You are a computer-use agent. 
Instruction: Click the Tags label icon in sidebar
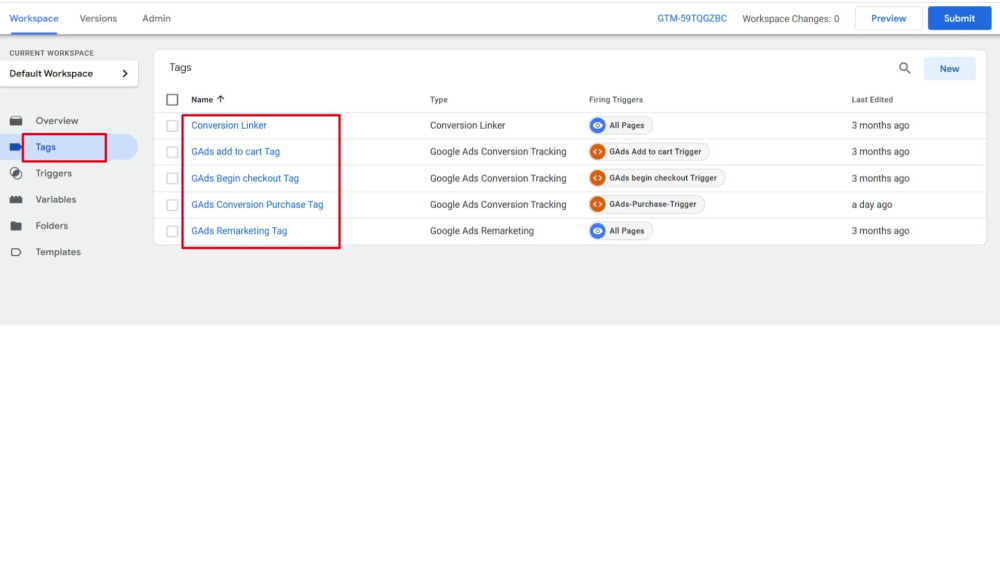pos(15,147)
